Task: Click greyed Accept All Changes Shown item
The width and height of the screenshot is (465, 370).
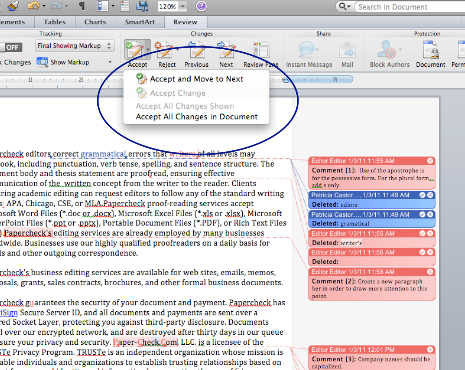Action: coord(196,106)
